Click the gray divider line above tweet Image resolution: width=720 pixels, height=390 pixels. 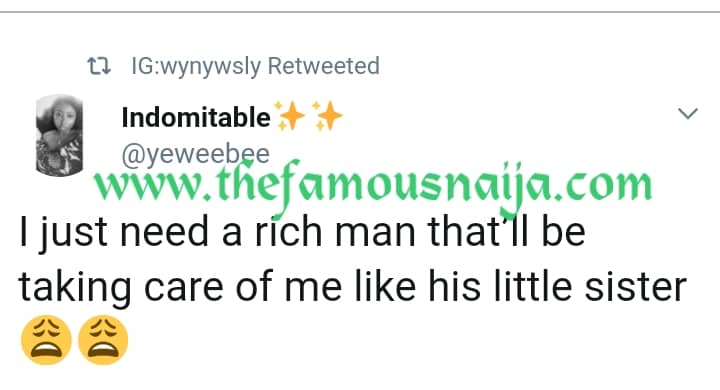pyautogui.click(x=360, y=12)
